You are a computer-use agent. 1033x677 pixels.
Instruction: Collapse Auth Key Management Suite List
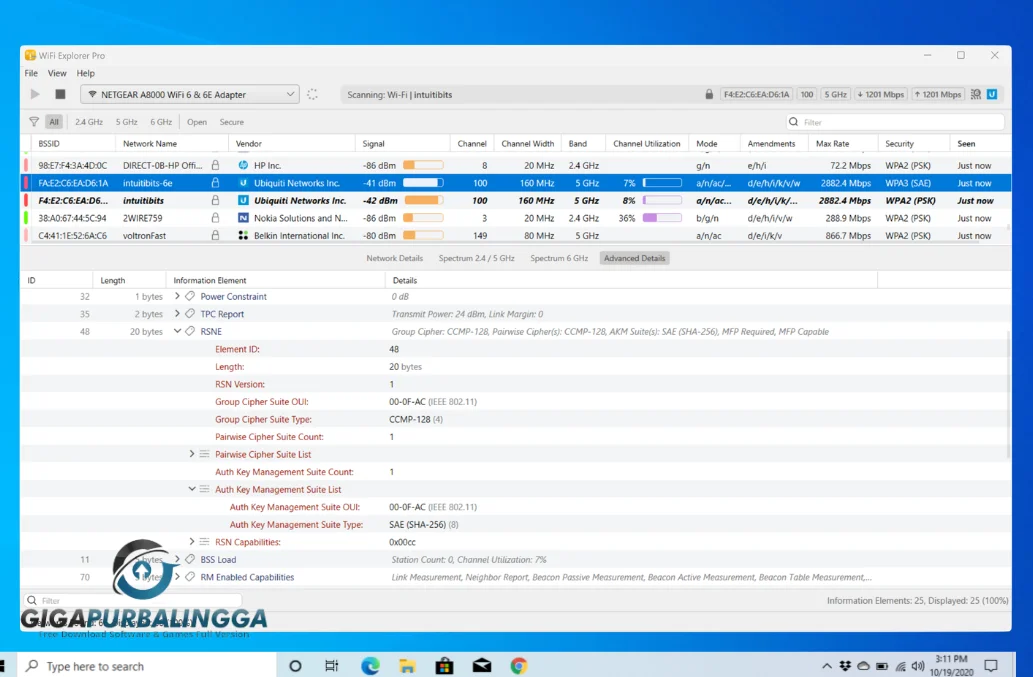[x=192, y=489]
